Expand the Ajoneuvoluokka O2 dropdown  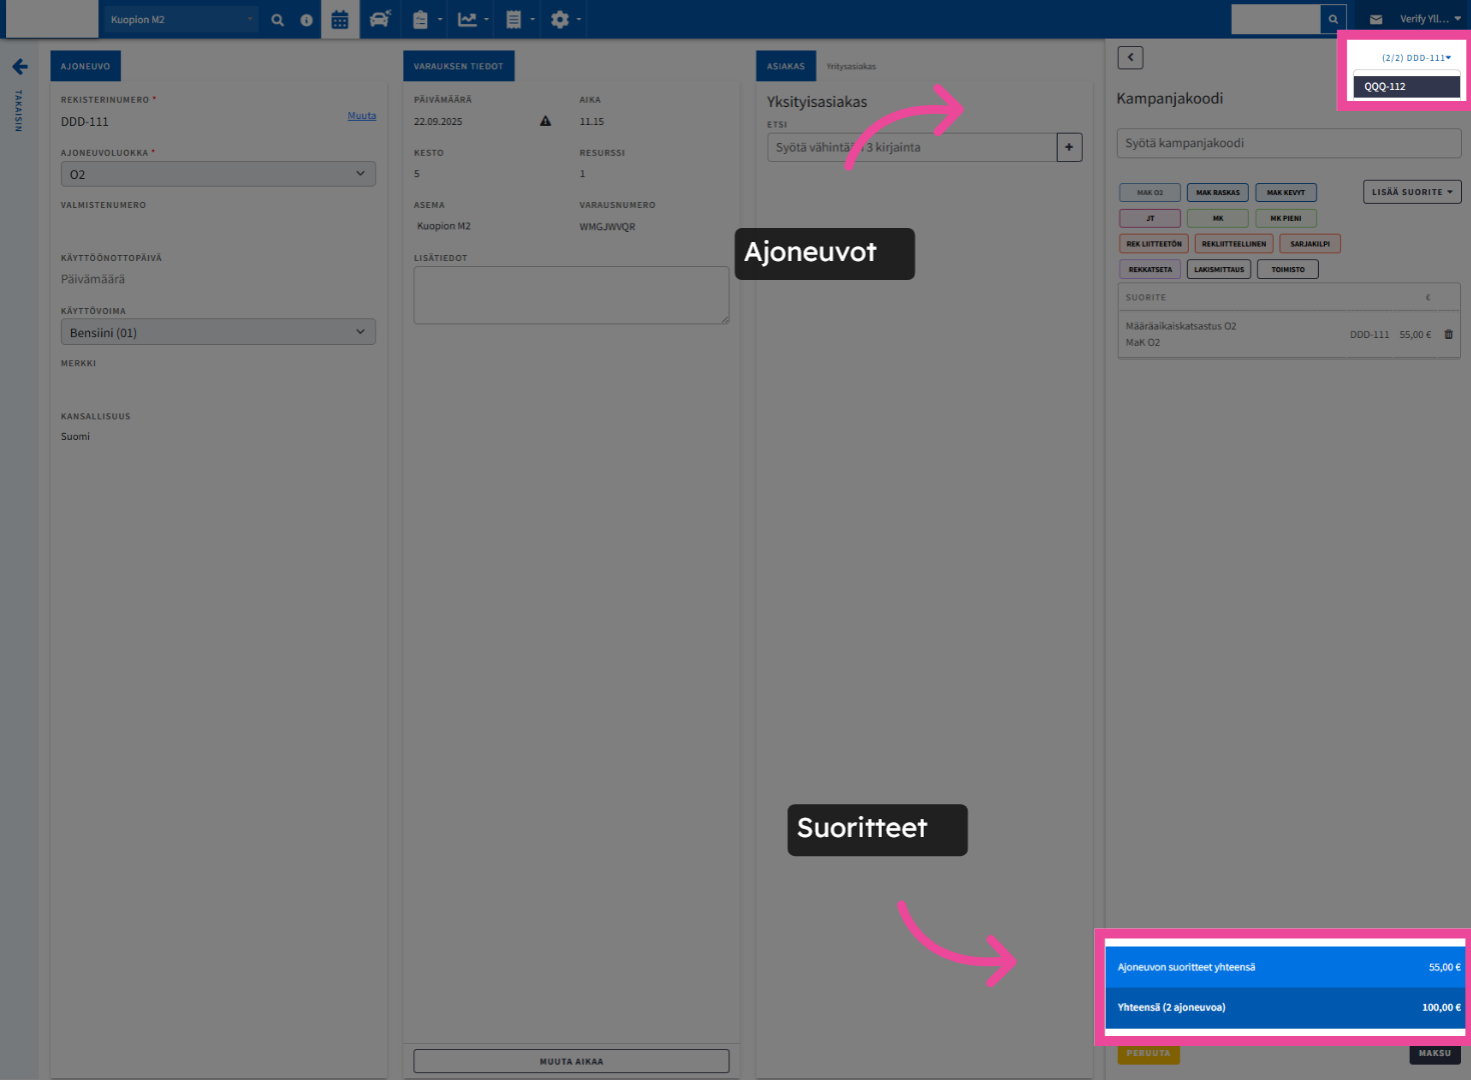click(x=218, y=174)
